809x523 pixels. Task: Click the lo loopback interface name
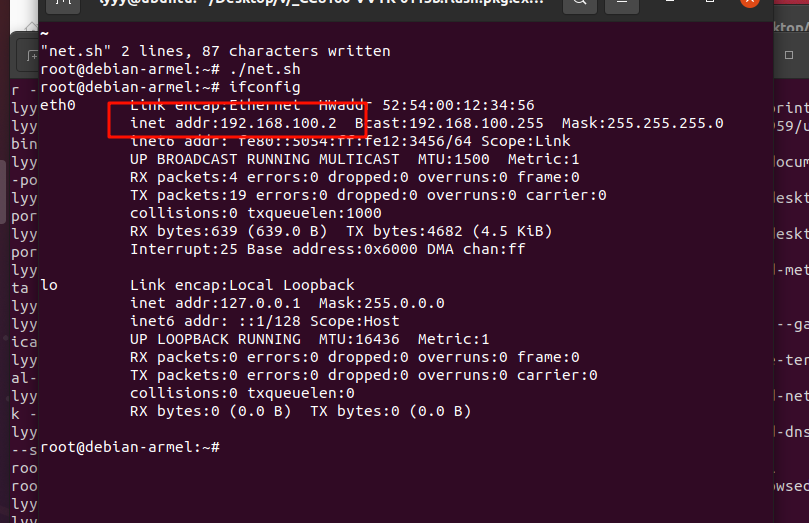pyautogui.click(x=49, y=285)
